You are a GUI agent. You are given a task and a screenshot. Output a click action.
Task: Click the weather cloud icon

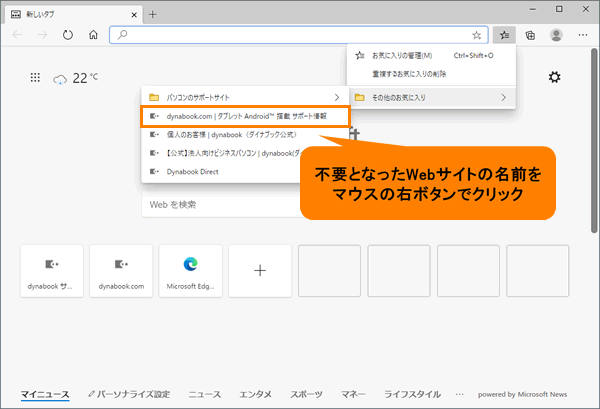click(60, 80)
